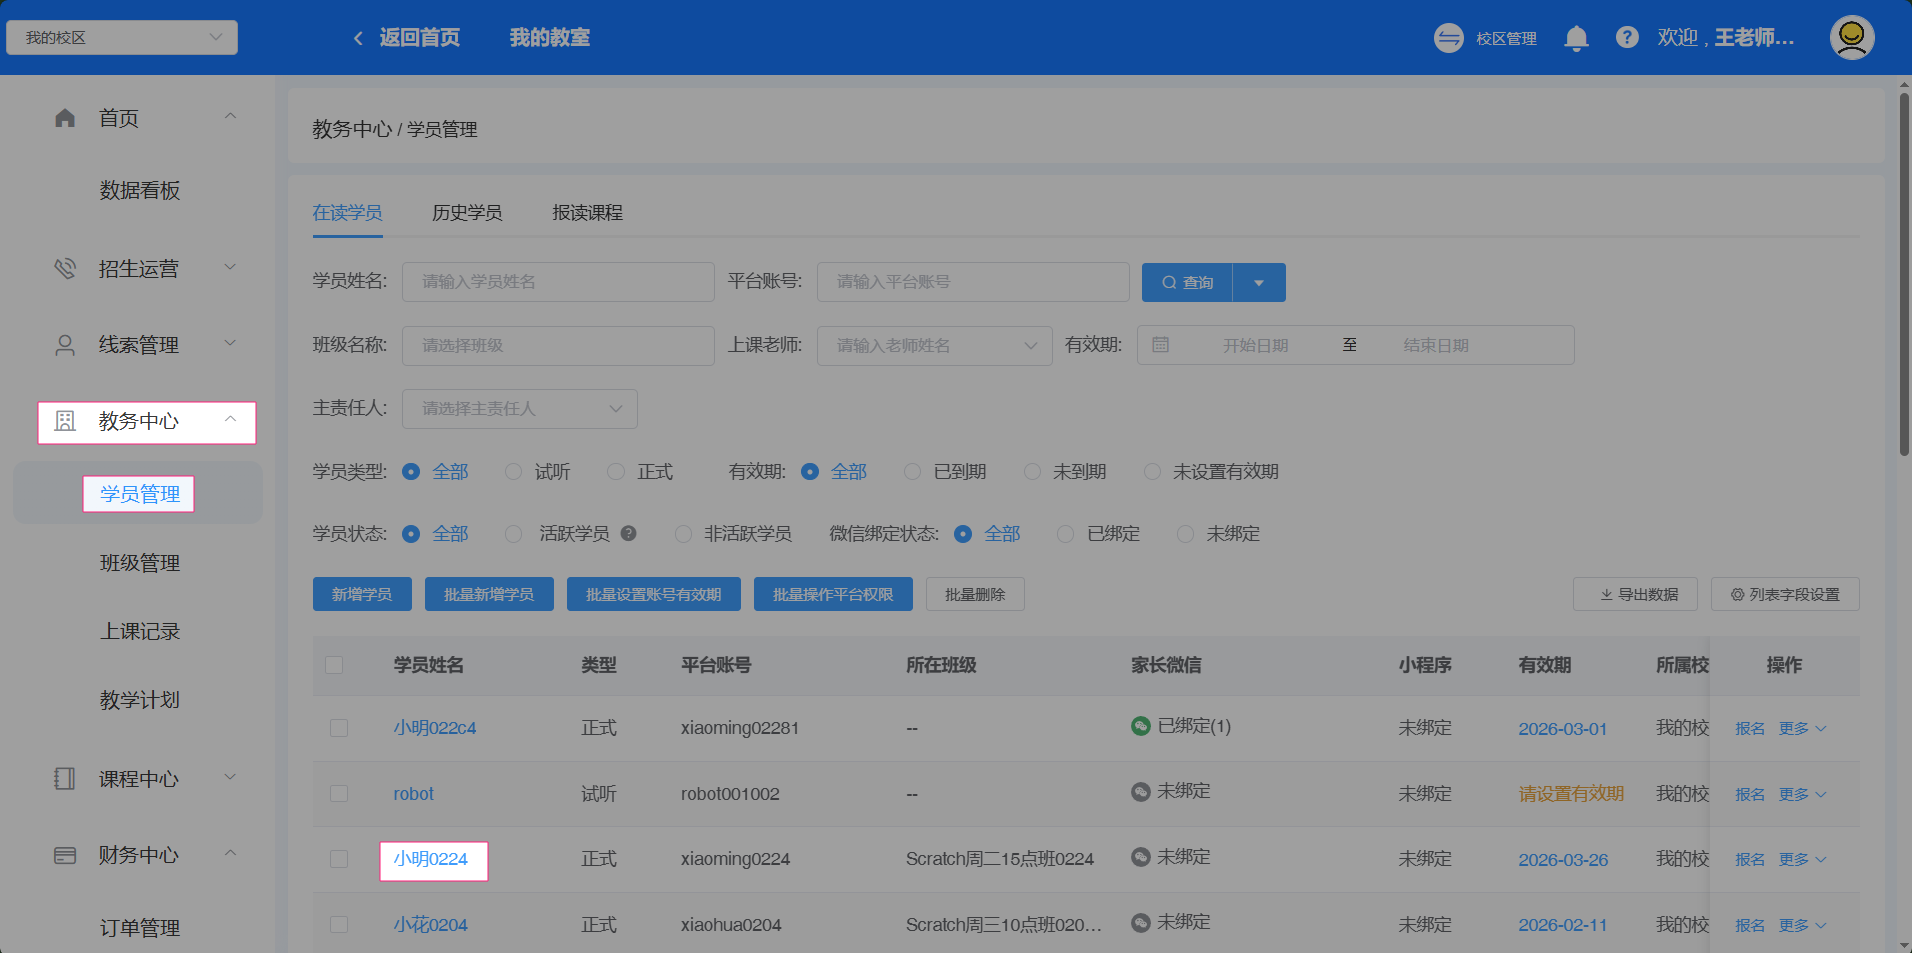Select the 试听 student type radio button
This screenshot has width=1912, height=953.
click(514, 472)
